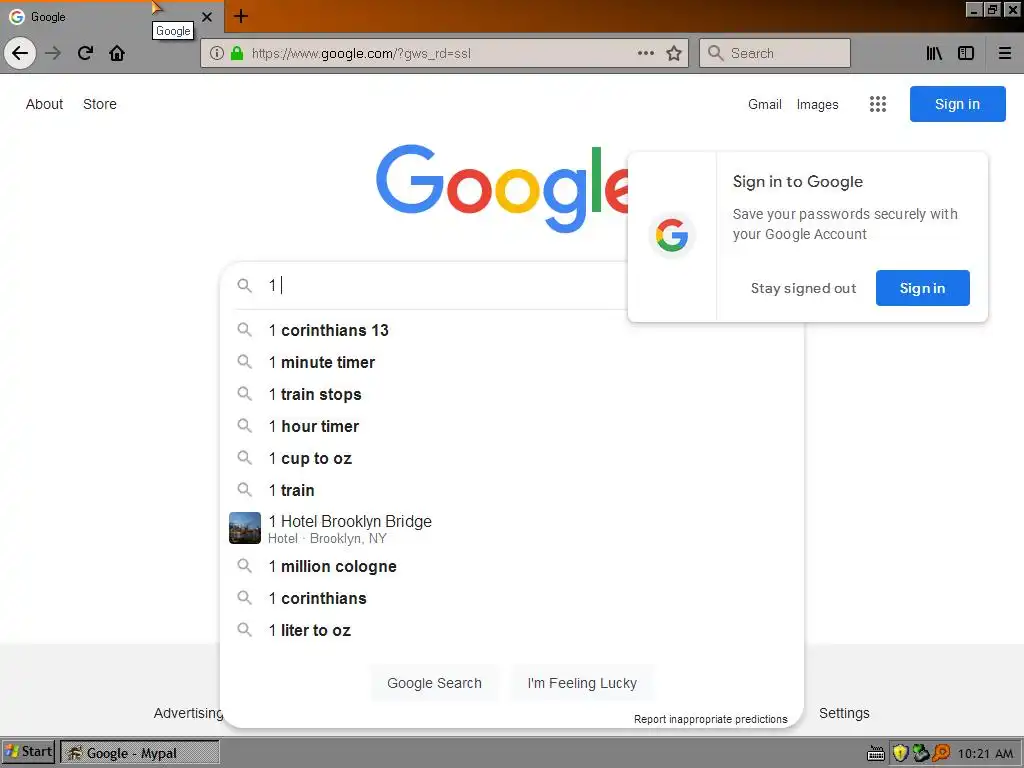This screenshot has height=768, width=1024.
Task: Go back with the browser back arrow
Action: (x=20, y=53)
